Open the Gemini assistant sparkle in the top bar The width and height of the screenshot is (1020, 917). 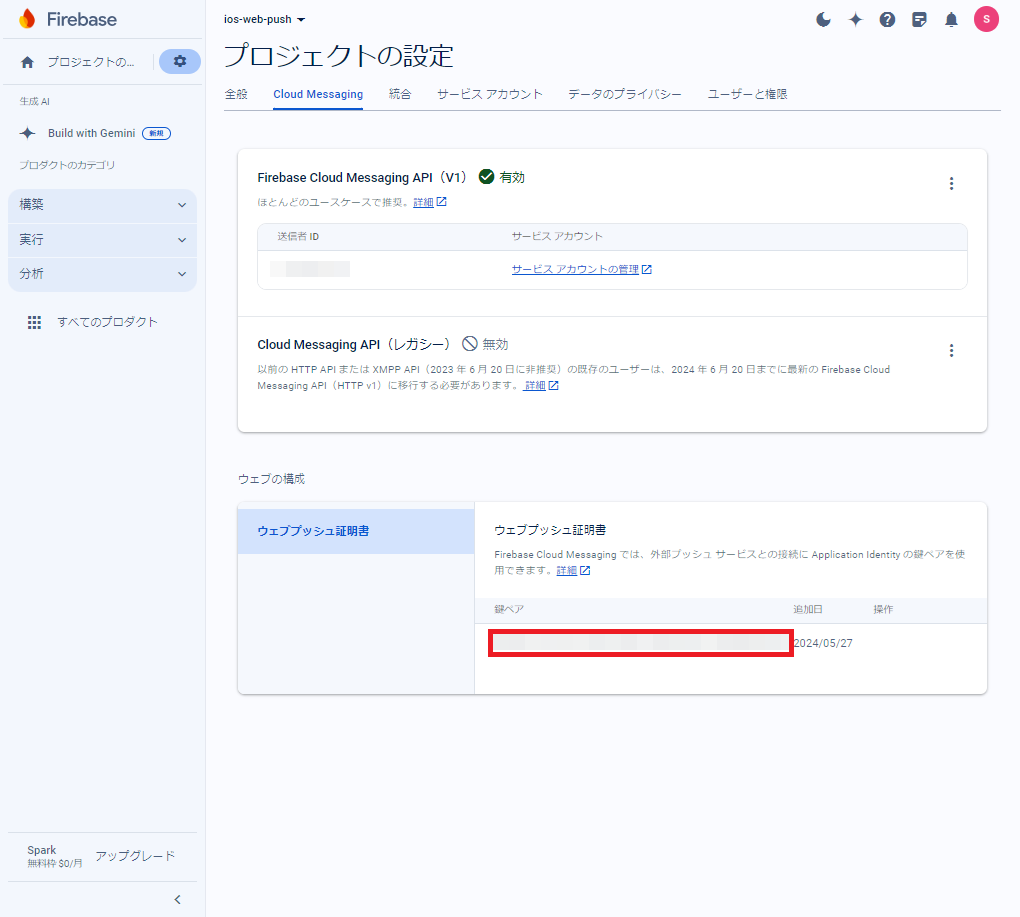click(x=855, y=18)
